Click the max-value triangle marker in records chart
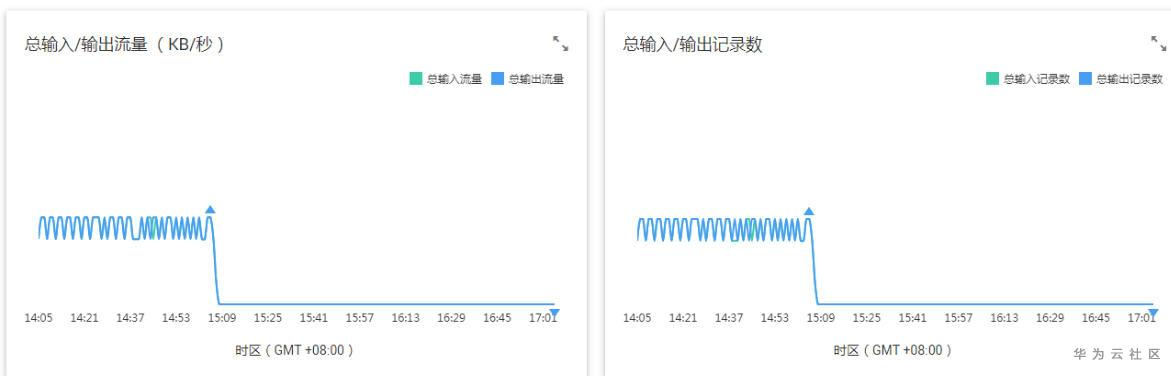 (808, 211)
